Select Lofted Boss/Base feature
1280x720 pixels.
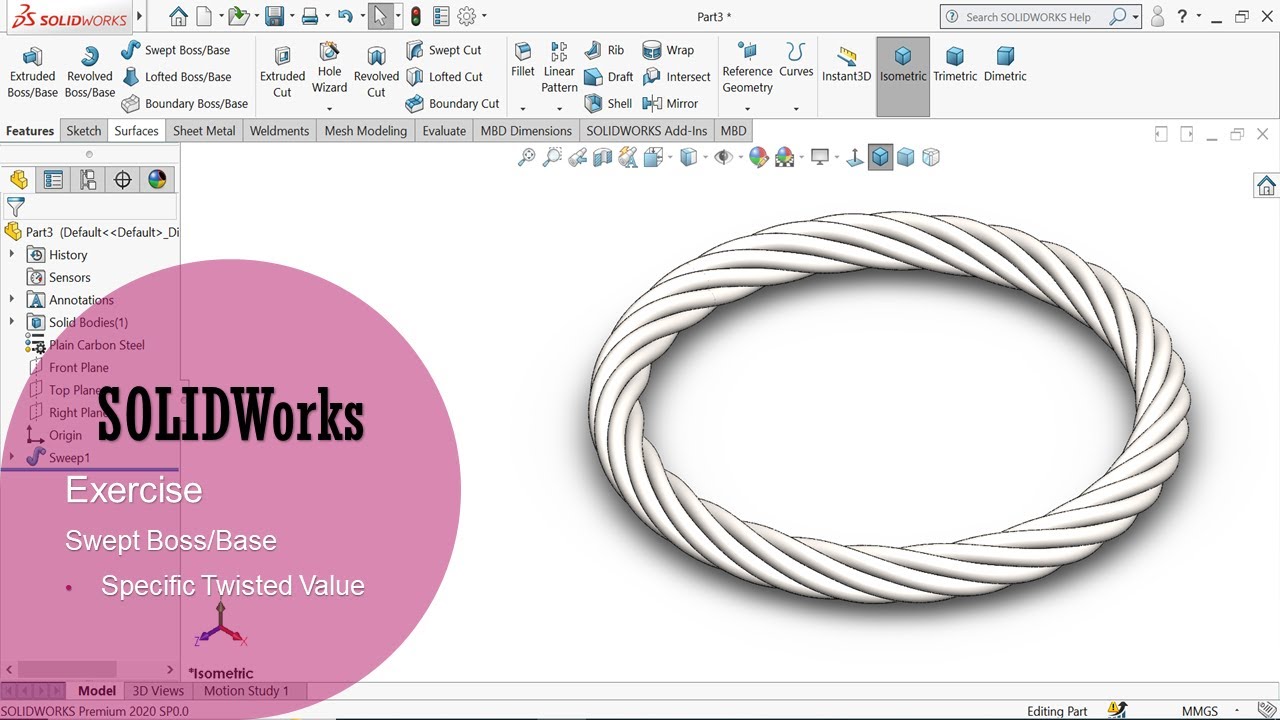(x=177, y=77)
